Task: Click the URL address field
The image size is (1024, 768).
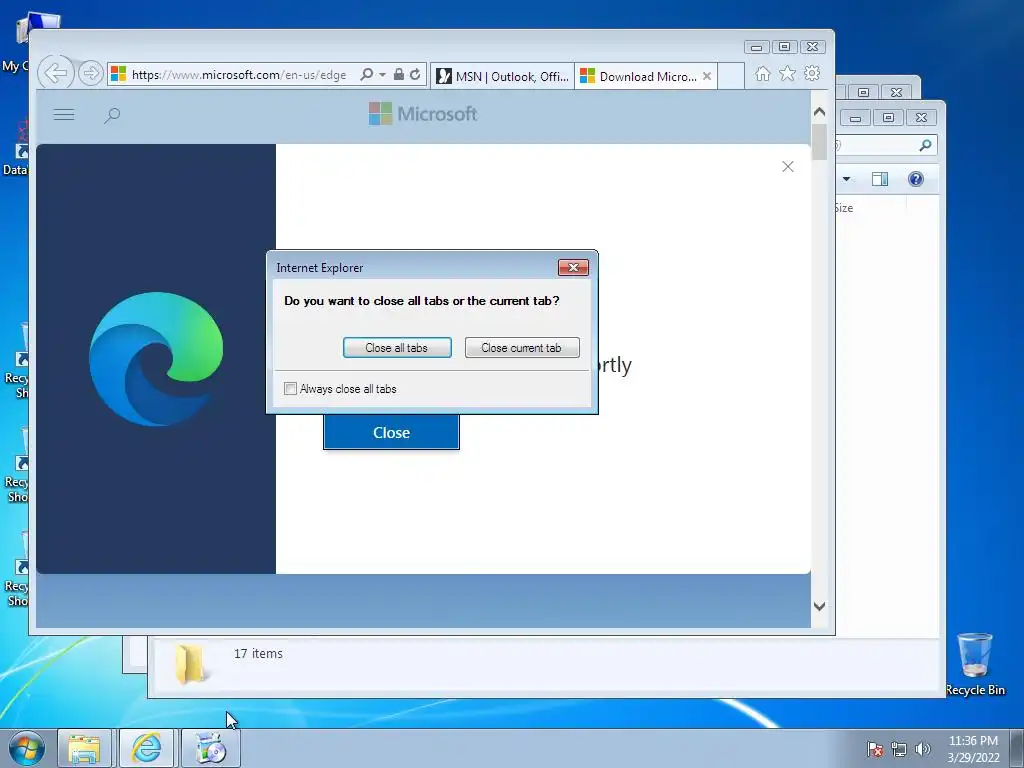Action: (x=239, y=74)
